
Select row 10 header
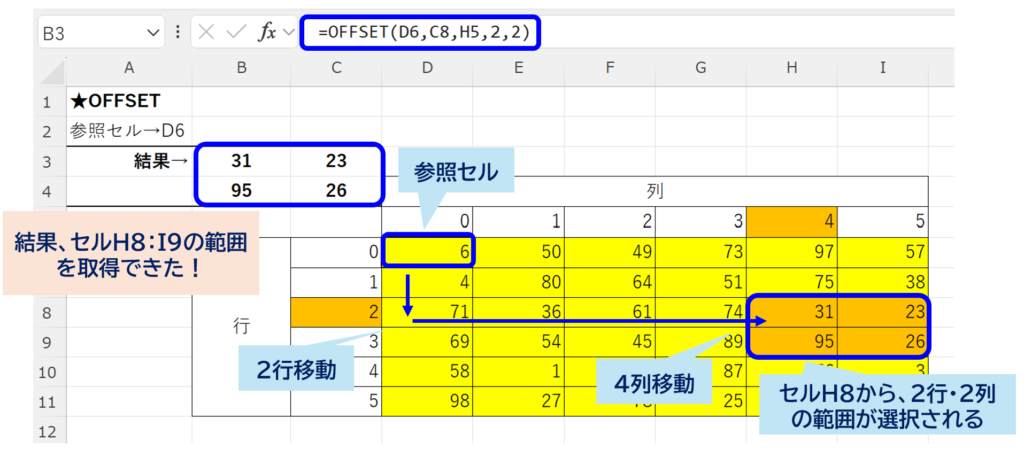tap(46, 372)
